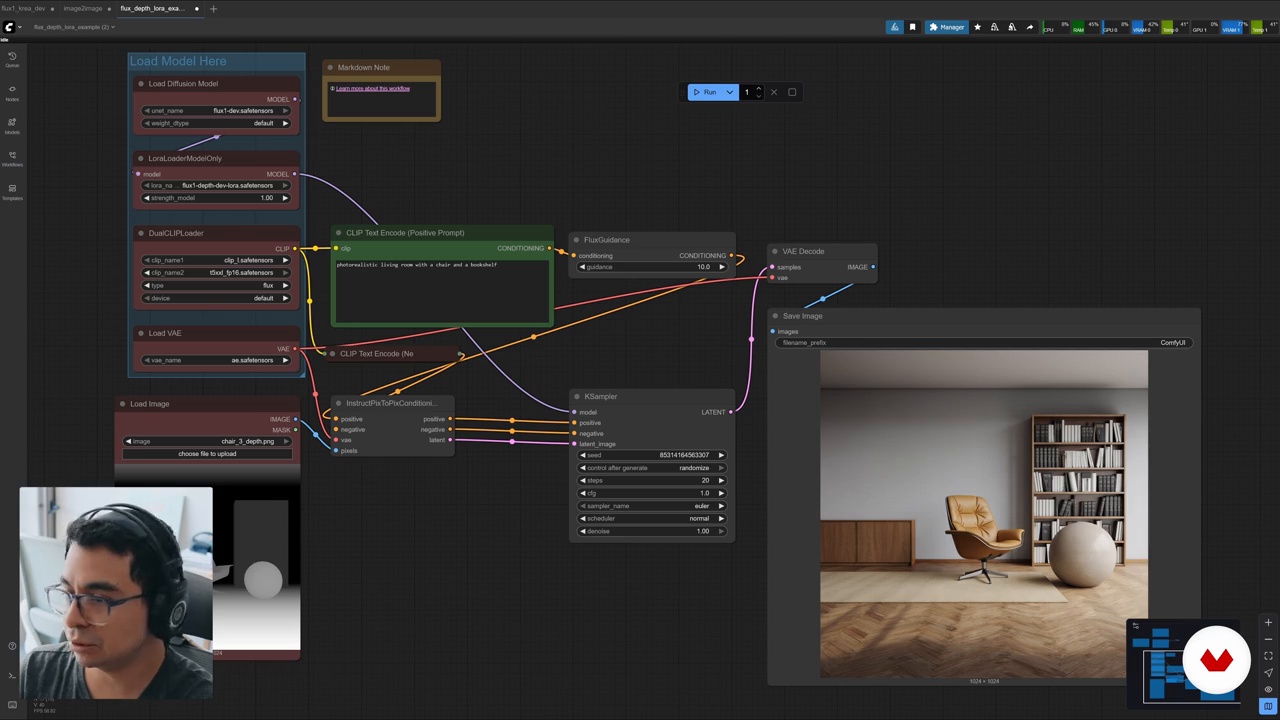Open the Templates sidebar panel
This screenshot has height=720, width=1280.
12,190
